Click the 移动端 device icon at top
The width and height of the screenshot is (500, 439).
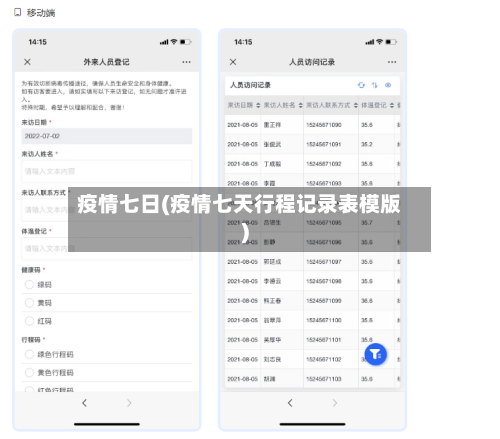pyautogui.click(x=17, y=13)
